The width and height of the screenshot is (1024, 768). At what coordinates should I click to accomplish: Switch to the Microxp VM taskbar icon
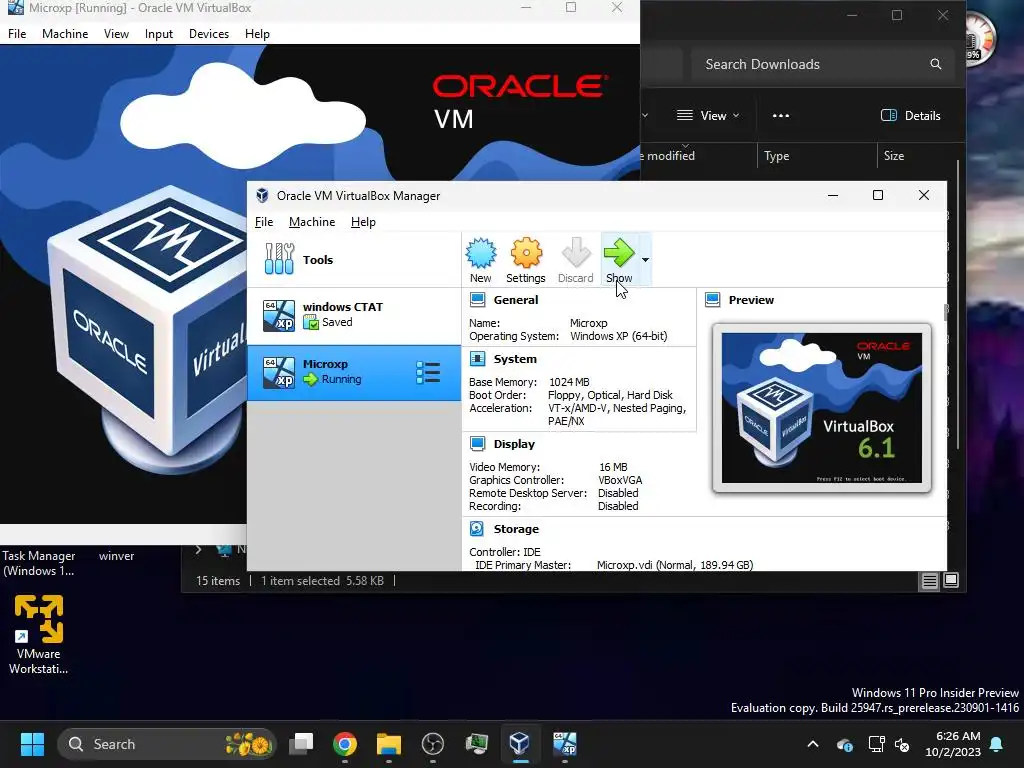coord(564,744)
